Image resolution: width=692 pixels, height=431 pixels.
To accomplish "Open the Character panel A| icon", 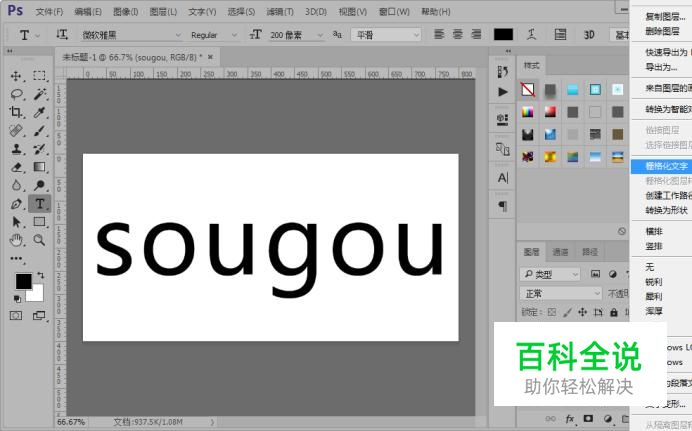I will point(503,178).
